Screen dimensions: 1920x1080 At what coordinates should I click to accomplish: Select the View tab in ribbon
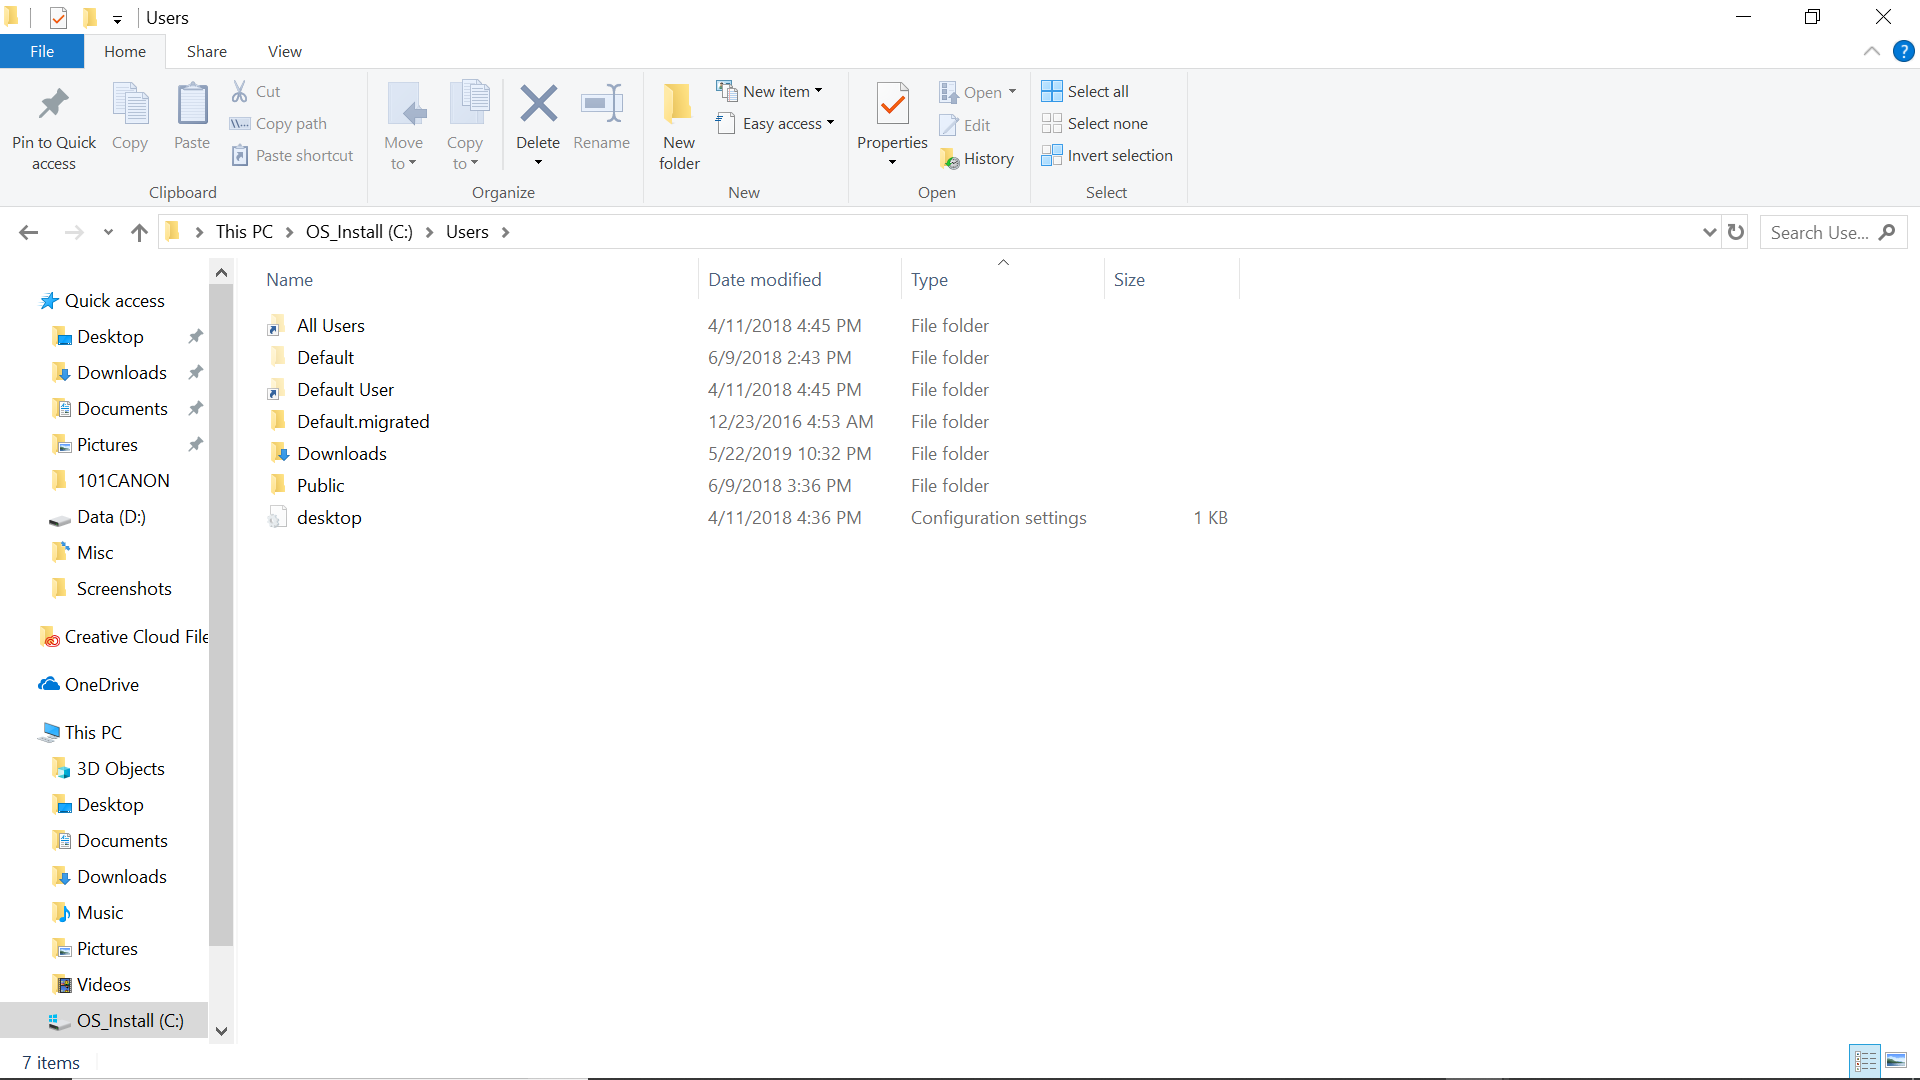pyautogui.click(x=284, y=51)
